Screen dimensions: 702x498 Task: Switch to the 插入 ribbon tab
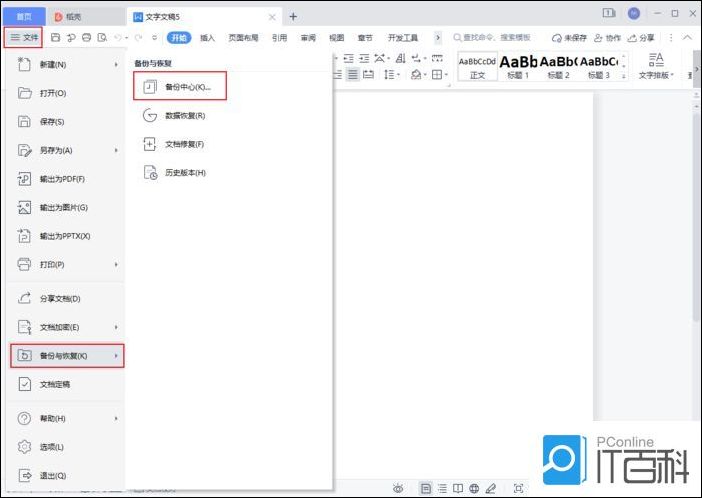(207, 38)
